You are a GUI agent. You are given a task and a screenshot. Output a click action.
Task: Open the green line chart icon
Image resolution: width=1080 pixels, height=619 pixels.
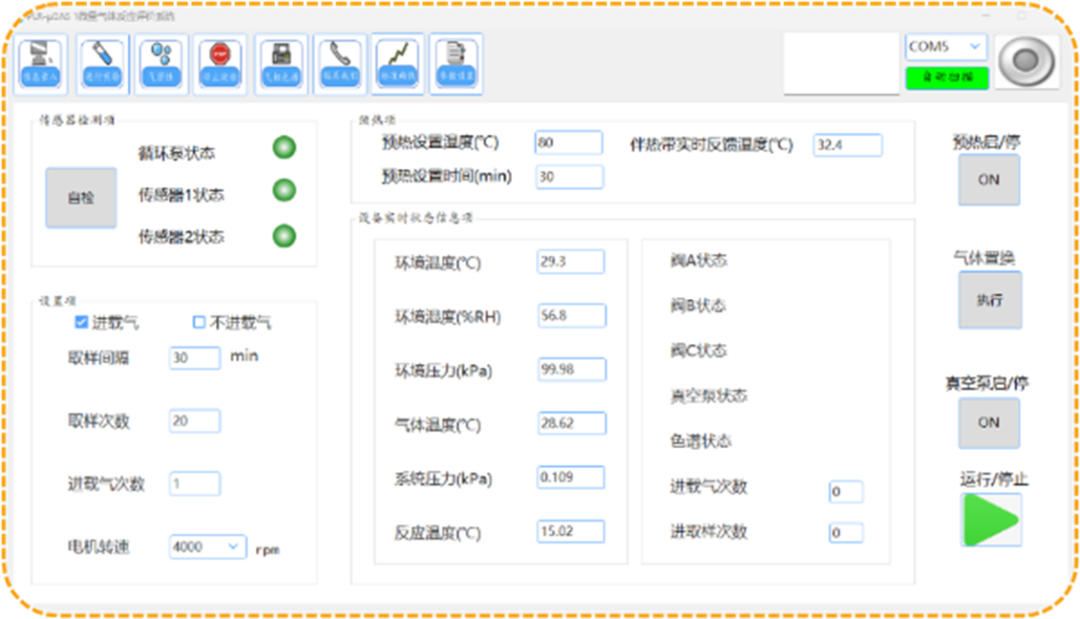pyautogui.click(x=398, y=64)
